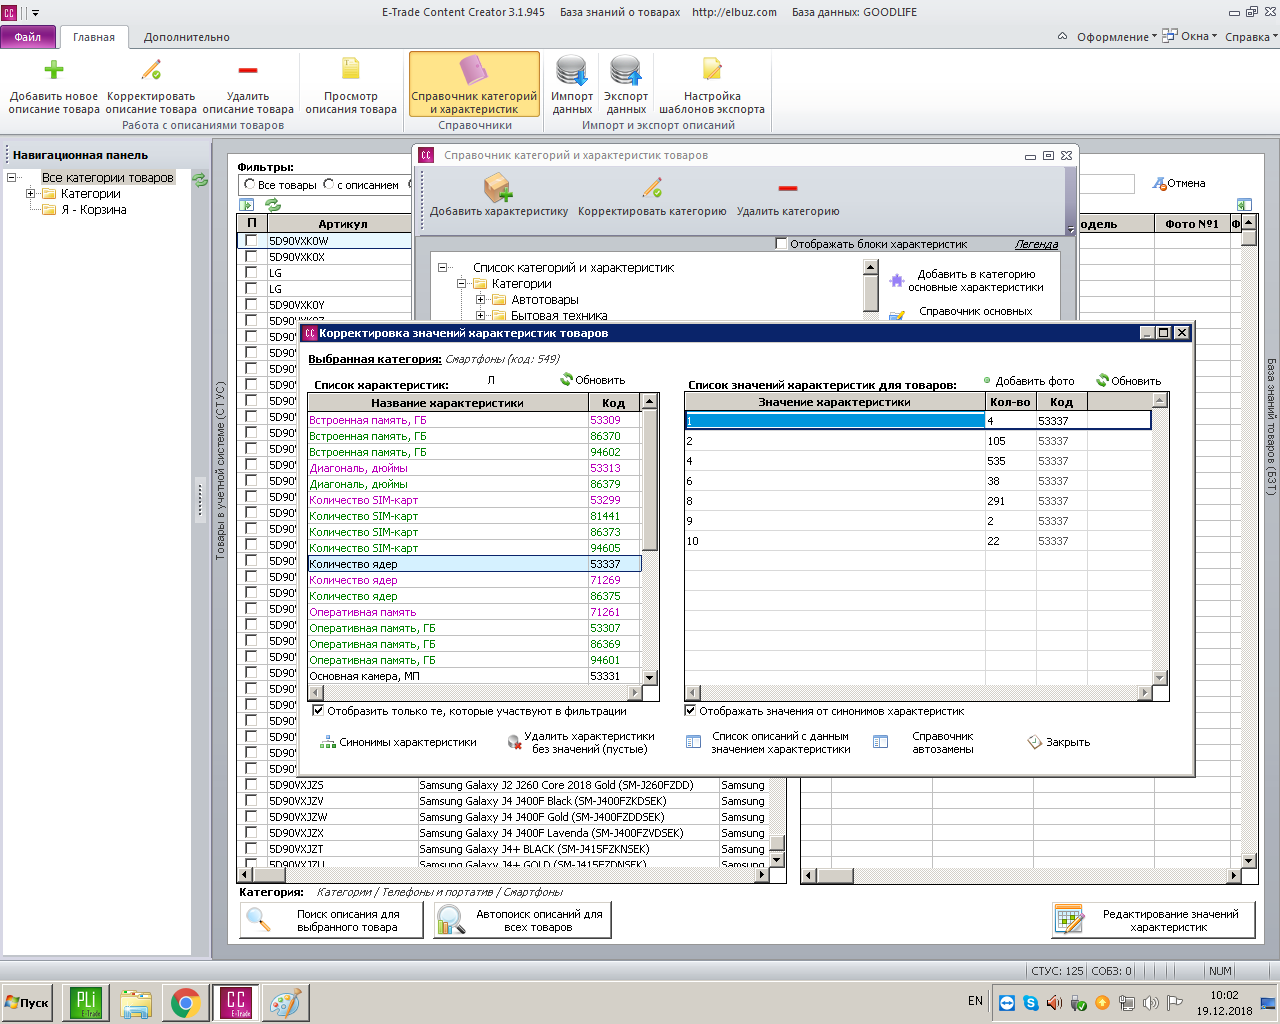This screenshot has width=1280, height=1024.
Task: Click Add characteristic box icon in reference window
Action: tap(498, 188)
